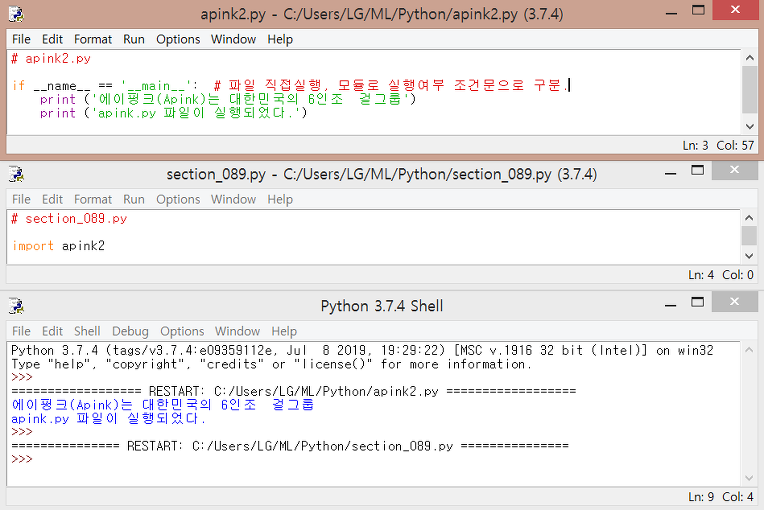
Task: Click scroll-up arrow in section_089.py editor
Action: point(749,217)
